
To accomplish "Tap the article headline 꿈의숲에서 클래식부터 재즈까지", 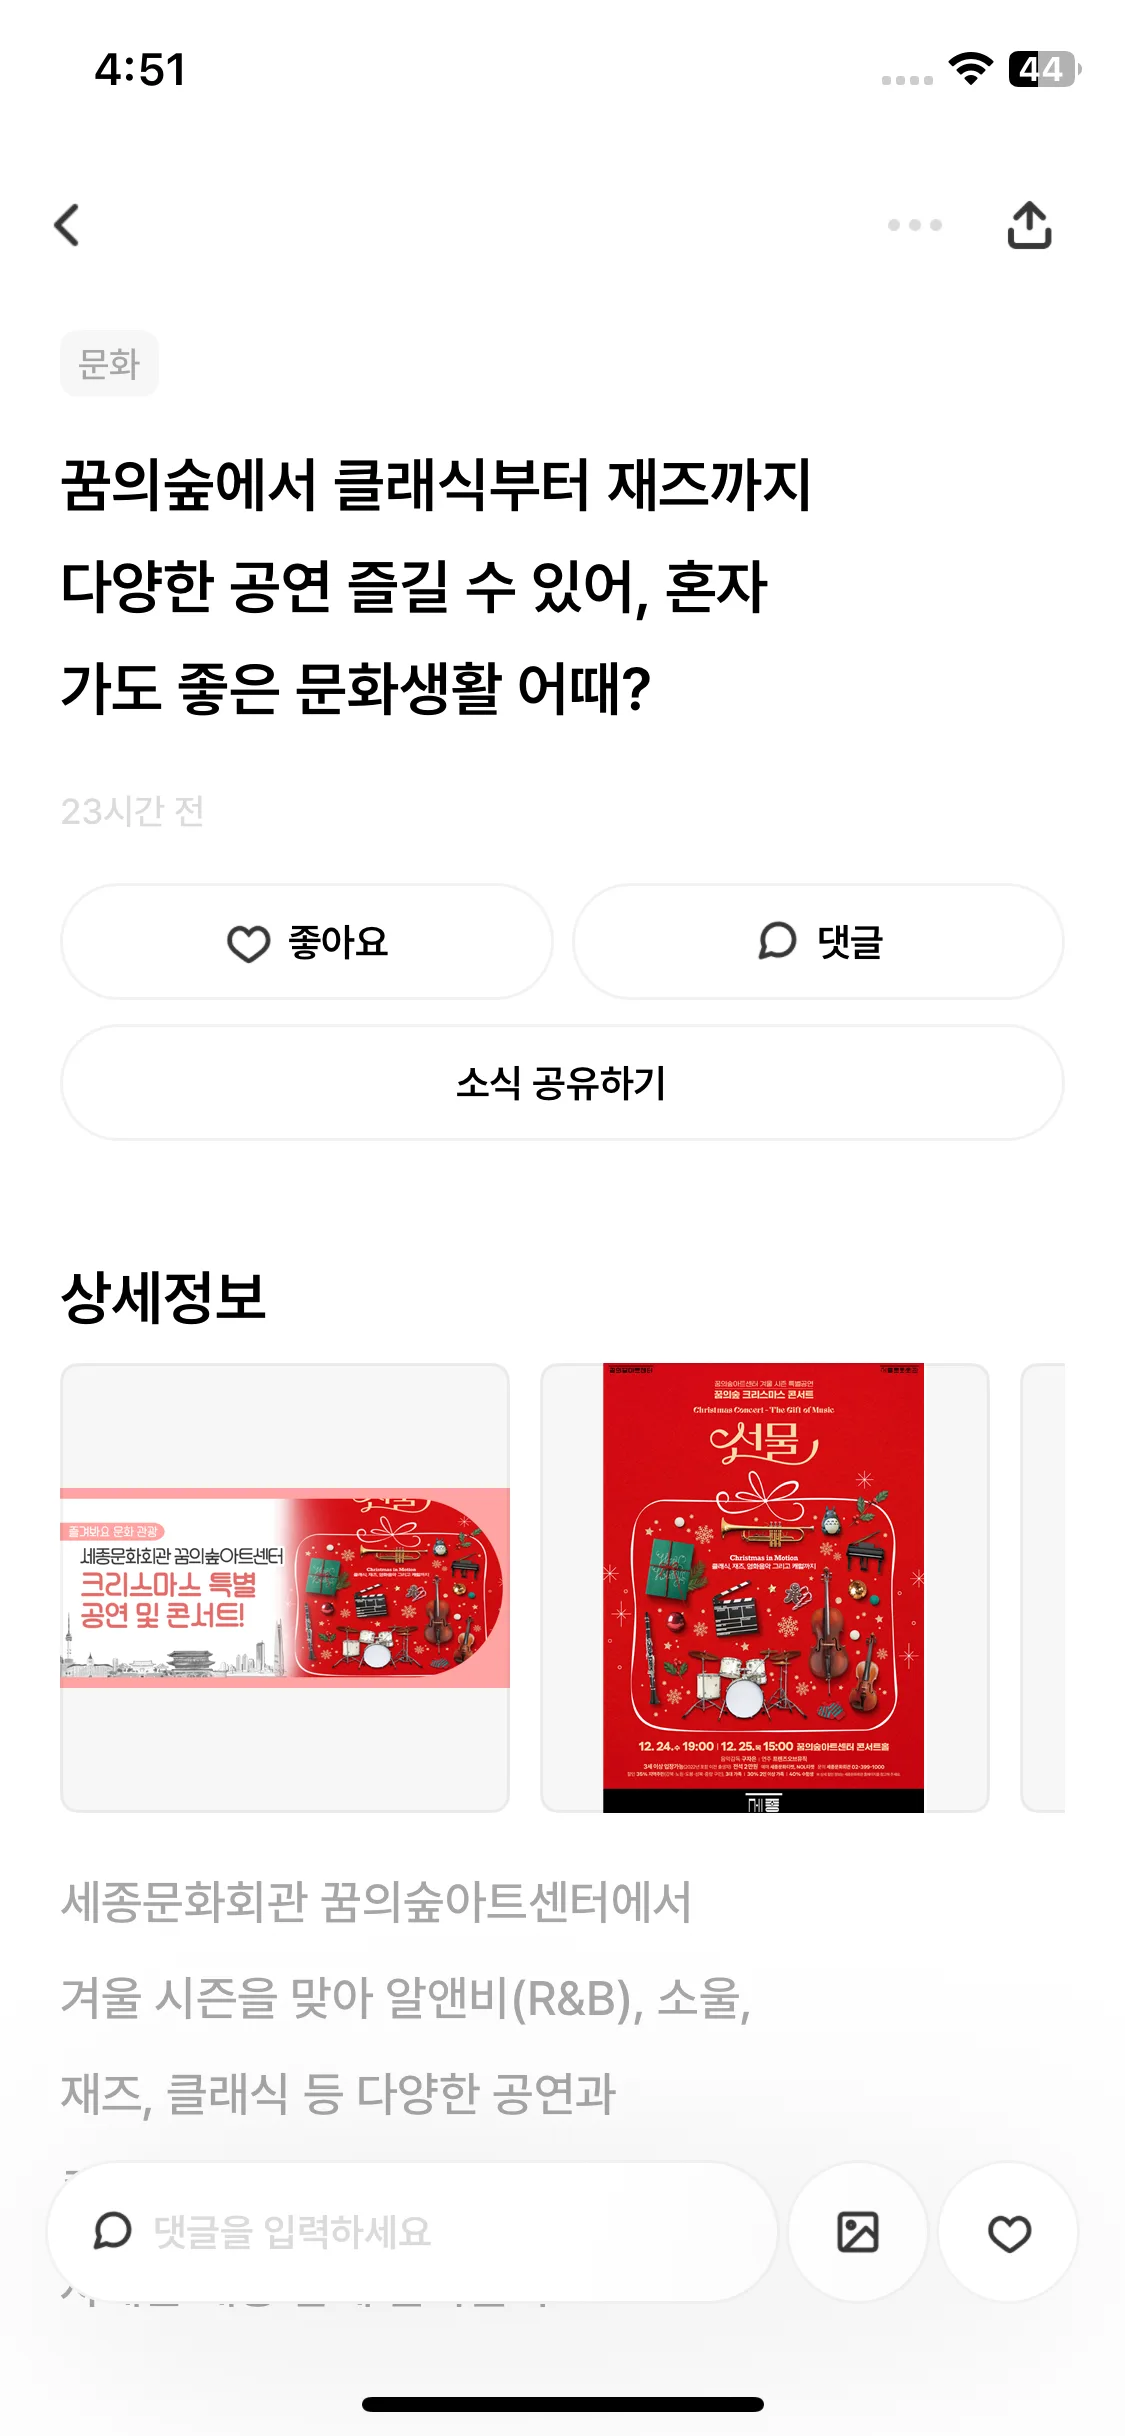I will (436, 485).
